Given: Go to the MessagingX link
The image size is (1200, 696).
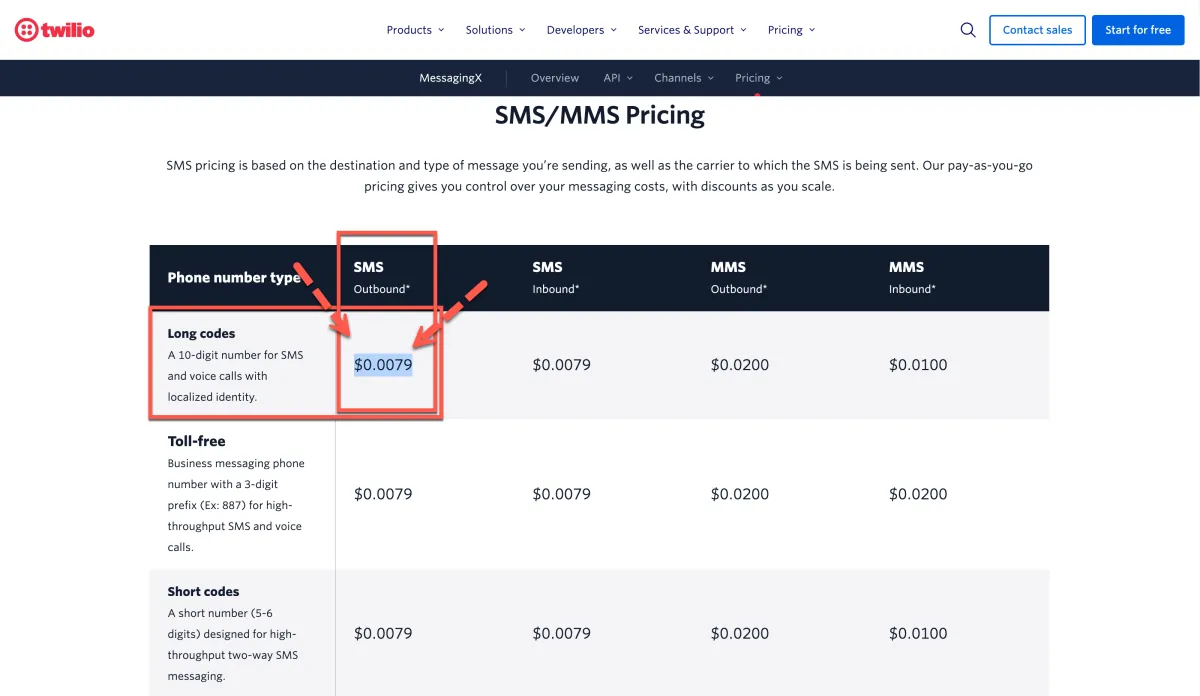Looking at the screenshot, I should [449, 78].
